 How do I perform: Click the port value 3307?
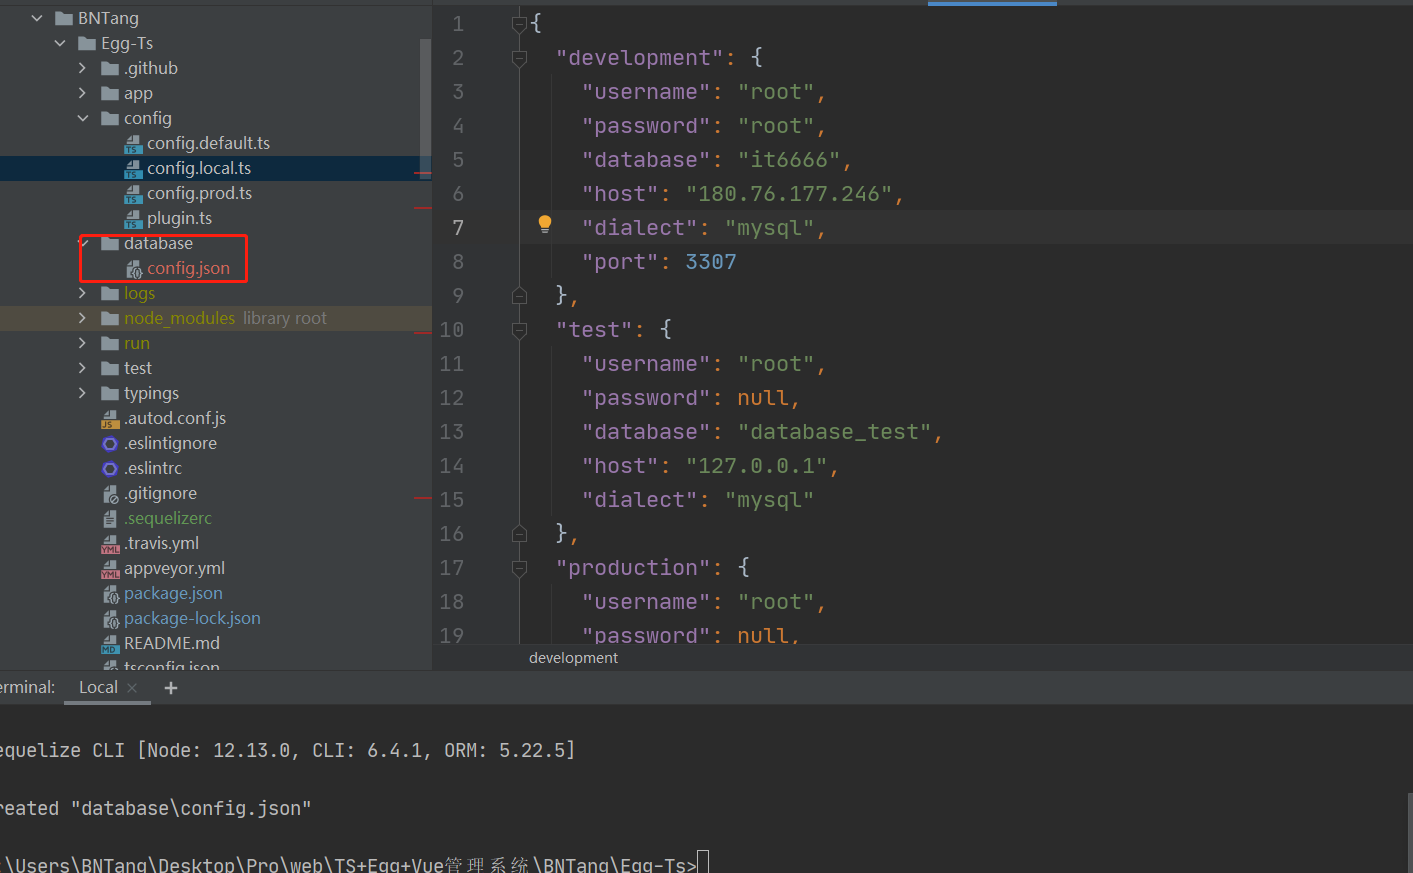(711, 262)
